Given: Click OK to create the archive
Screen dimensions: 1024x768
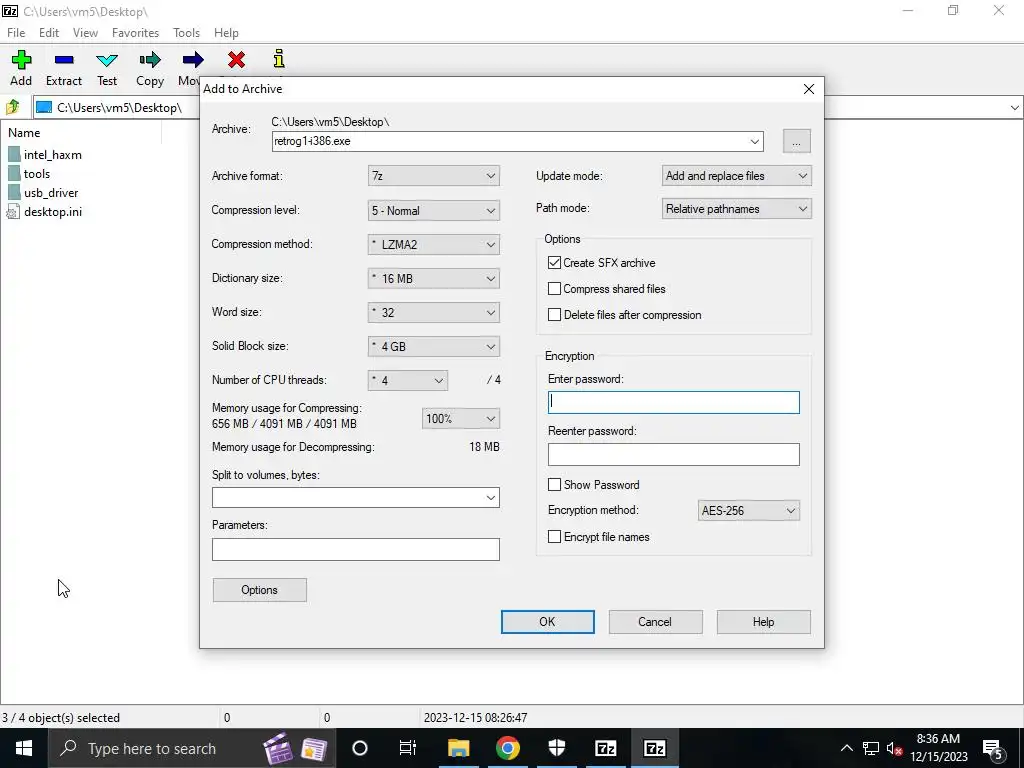Looking at the screenshot, I should [x=547, y=622].
